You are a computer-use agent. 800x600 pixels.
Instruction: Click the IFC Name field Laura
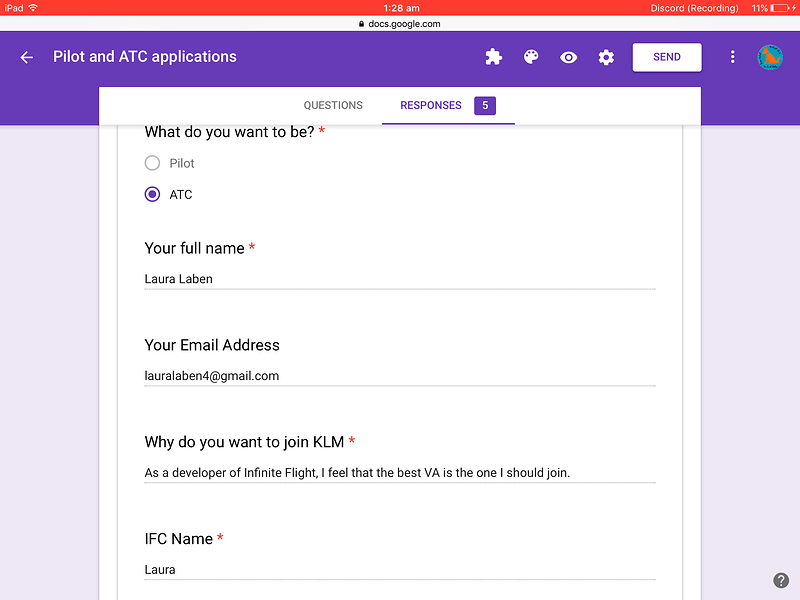click(x=400, y=570)
